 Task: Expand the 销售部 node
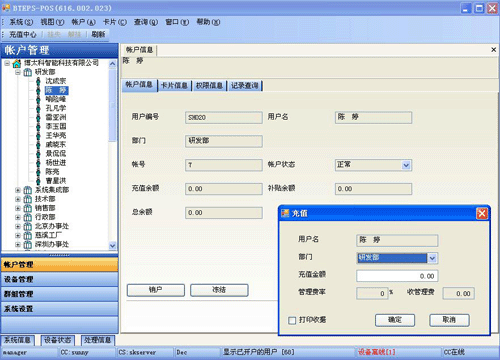click(18, 208)
